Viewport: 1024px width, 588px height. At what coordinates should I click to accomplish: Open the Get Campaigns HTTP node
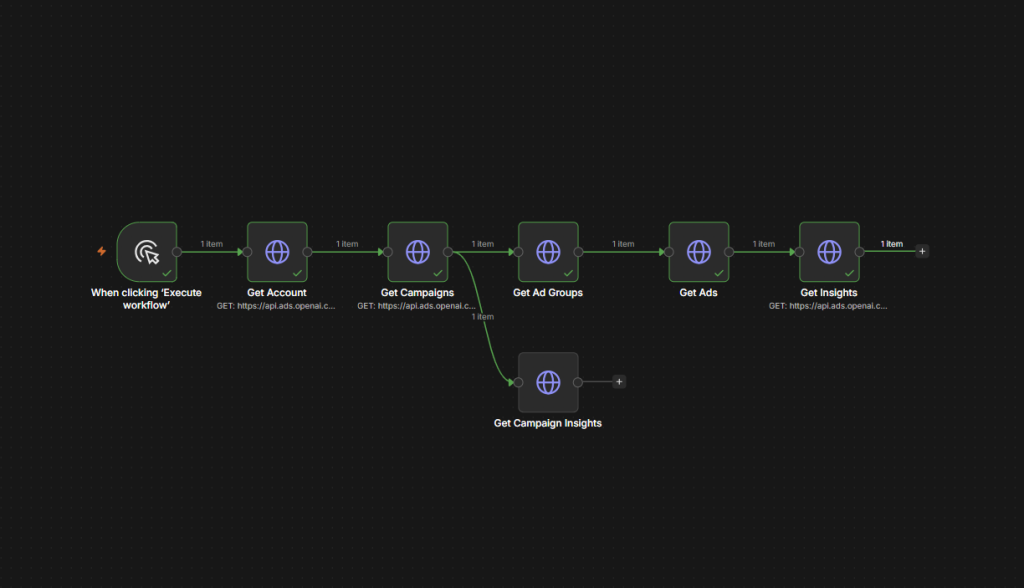[418, 252]
